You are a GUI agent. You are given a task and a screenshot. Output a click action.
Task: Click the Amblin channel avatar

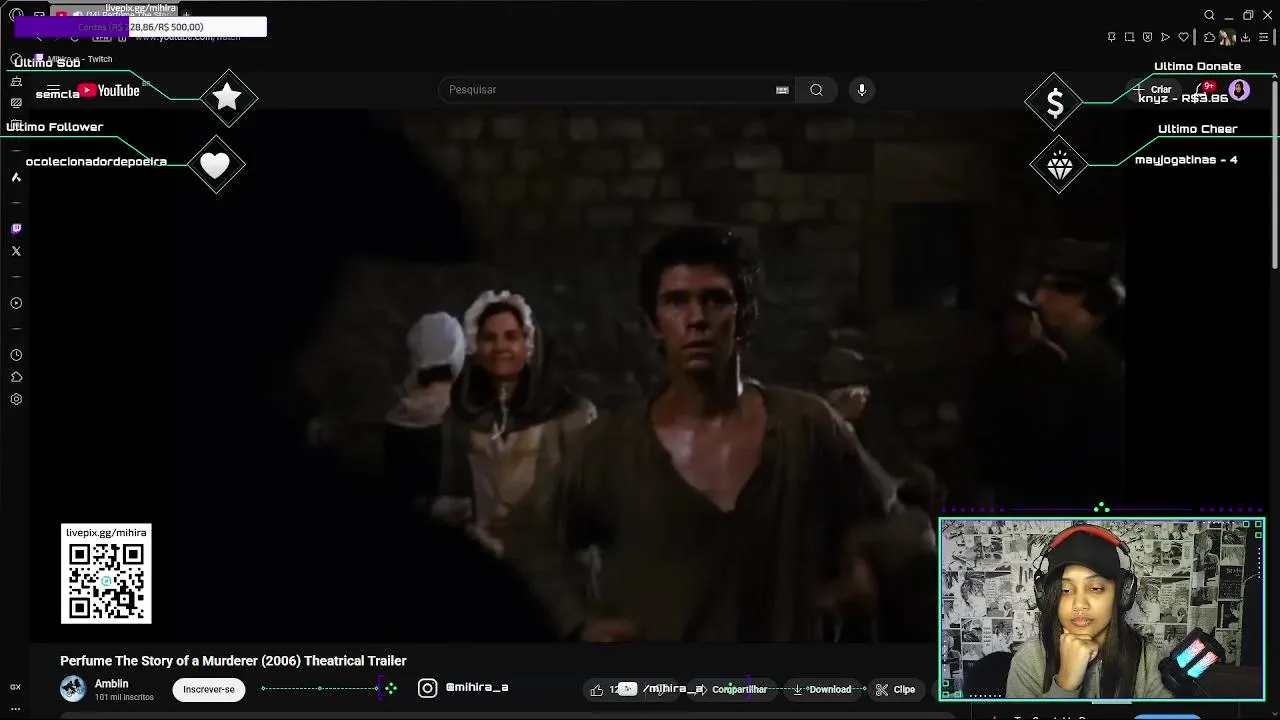[73, 688]
